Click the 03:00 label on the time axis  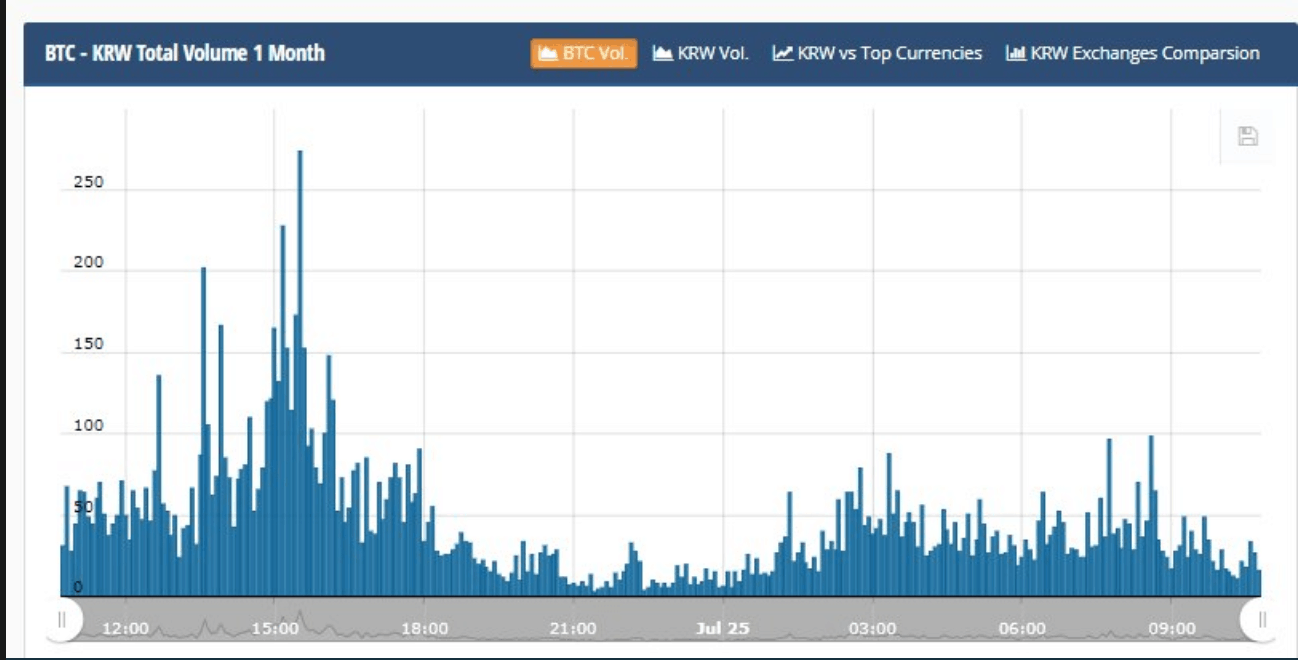(x=872, y=629)
